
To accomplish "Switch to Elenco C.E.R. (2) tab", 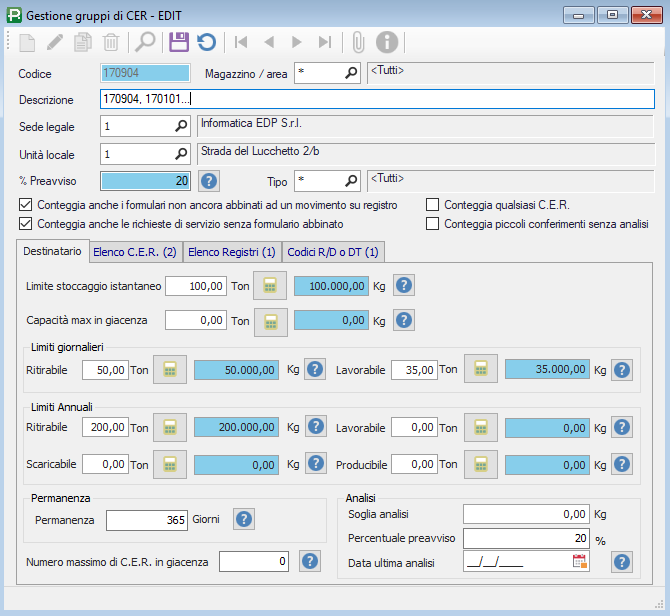I will (x=134, y=252).
